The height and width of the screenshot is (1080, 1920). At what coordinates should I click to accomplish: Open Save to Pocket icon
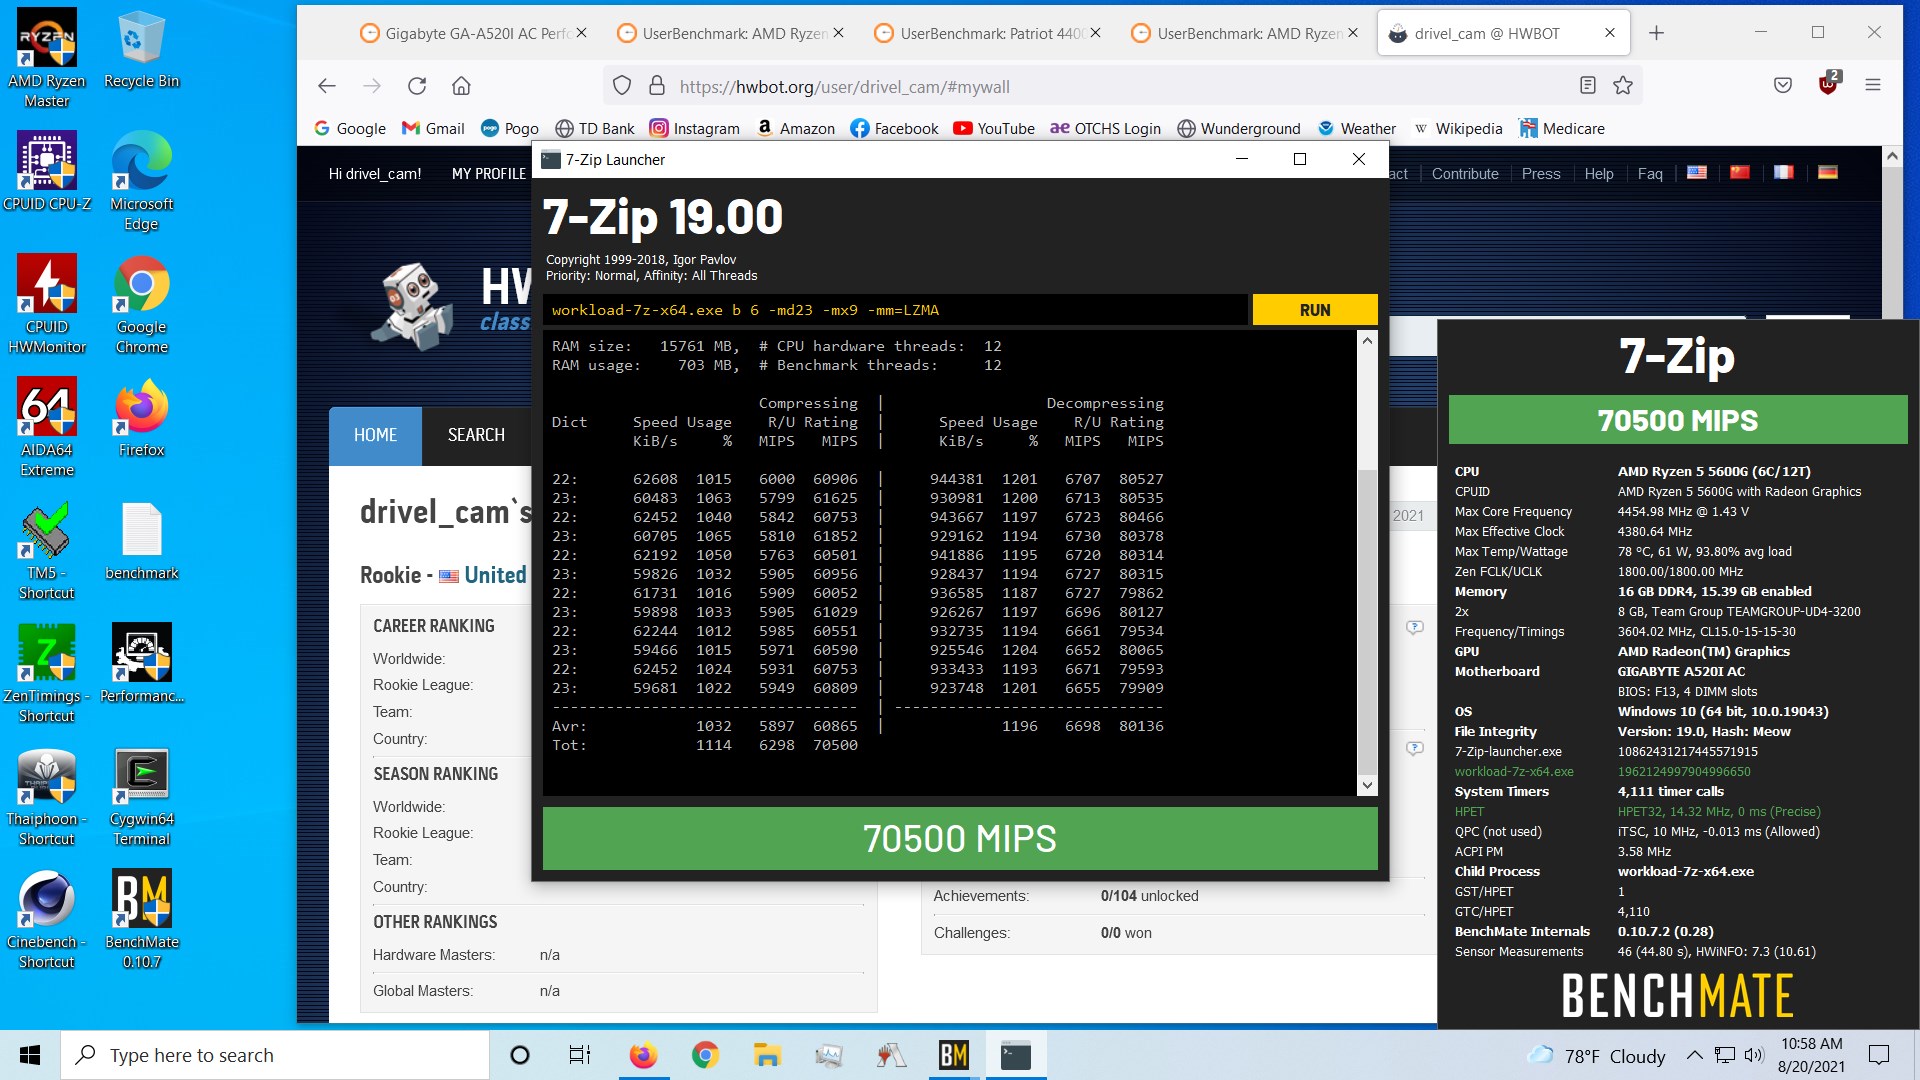coord(1783,86)
